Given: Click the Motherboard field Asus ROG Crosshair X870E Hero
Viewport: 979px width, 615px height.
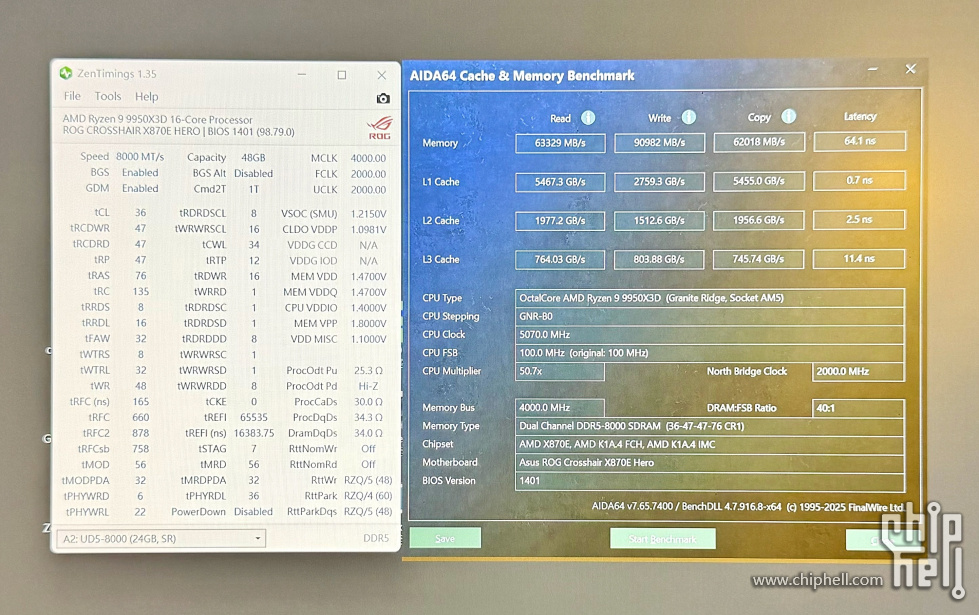Looking at the screenshot, I should click(710, 463).
